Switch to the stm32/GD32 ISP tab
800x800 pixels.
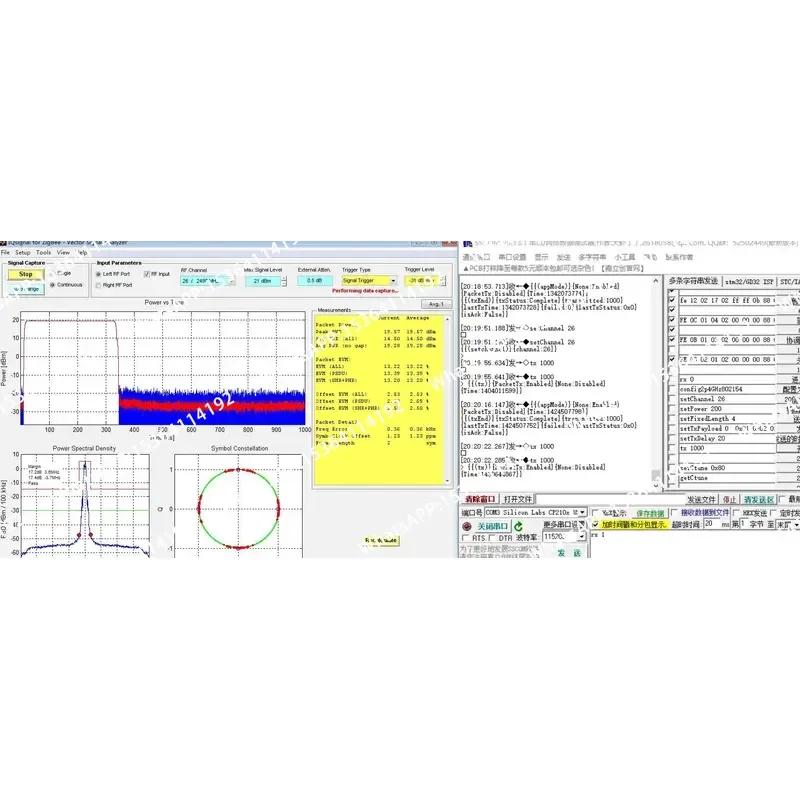point(749,281)
